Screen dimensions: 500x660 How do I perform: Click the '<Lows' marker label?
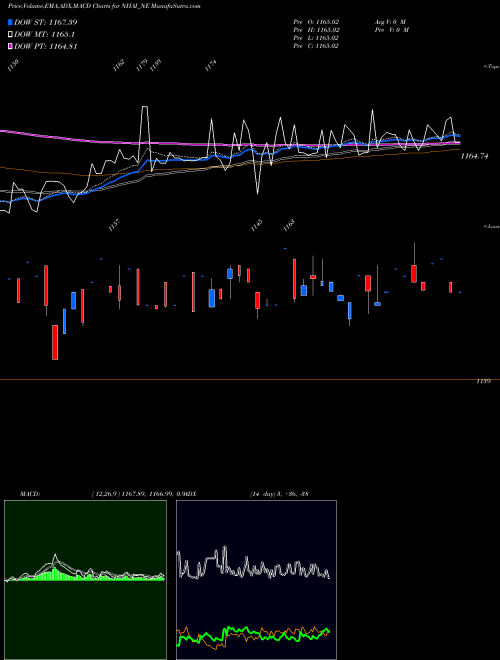click(x=492, y=226)
